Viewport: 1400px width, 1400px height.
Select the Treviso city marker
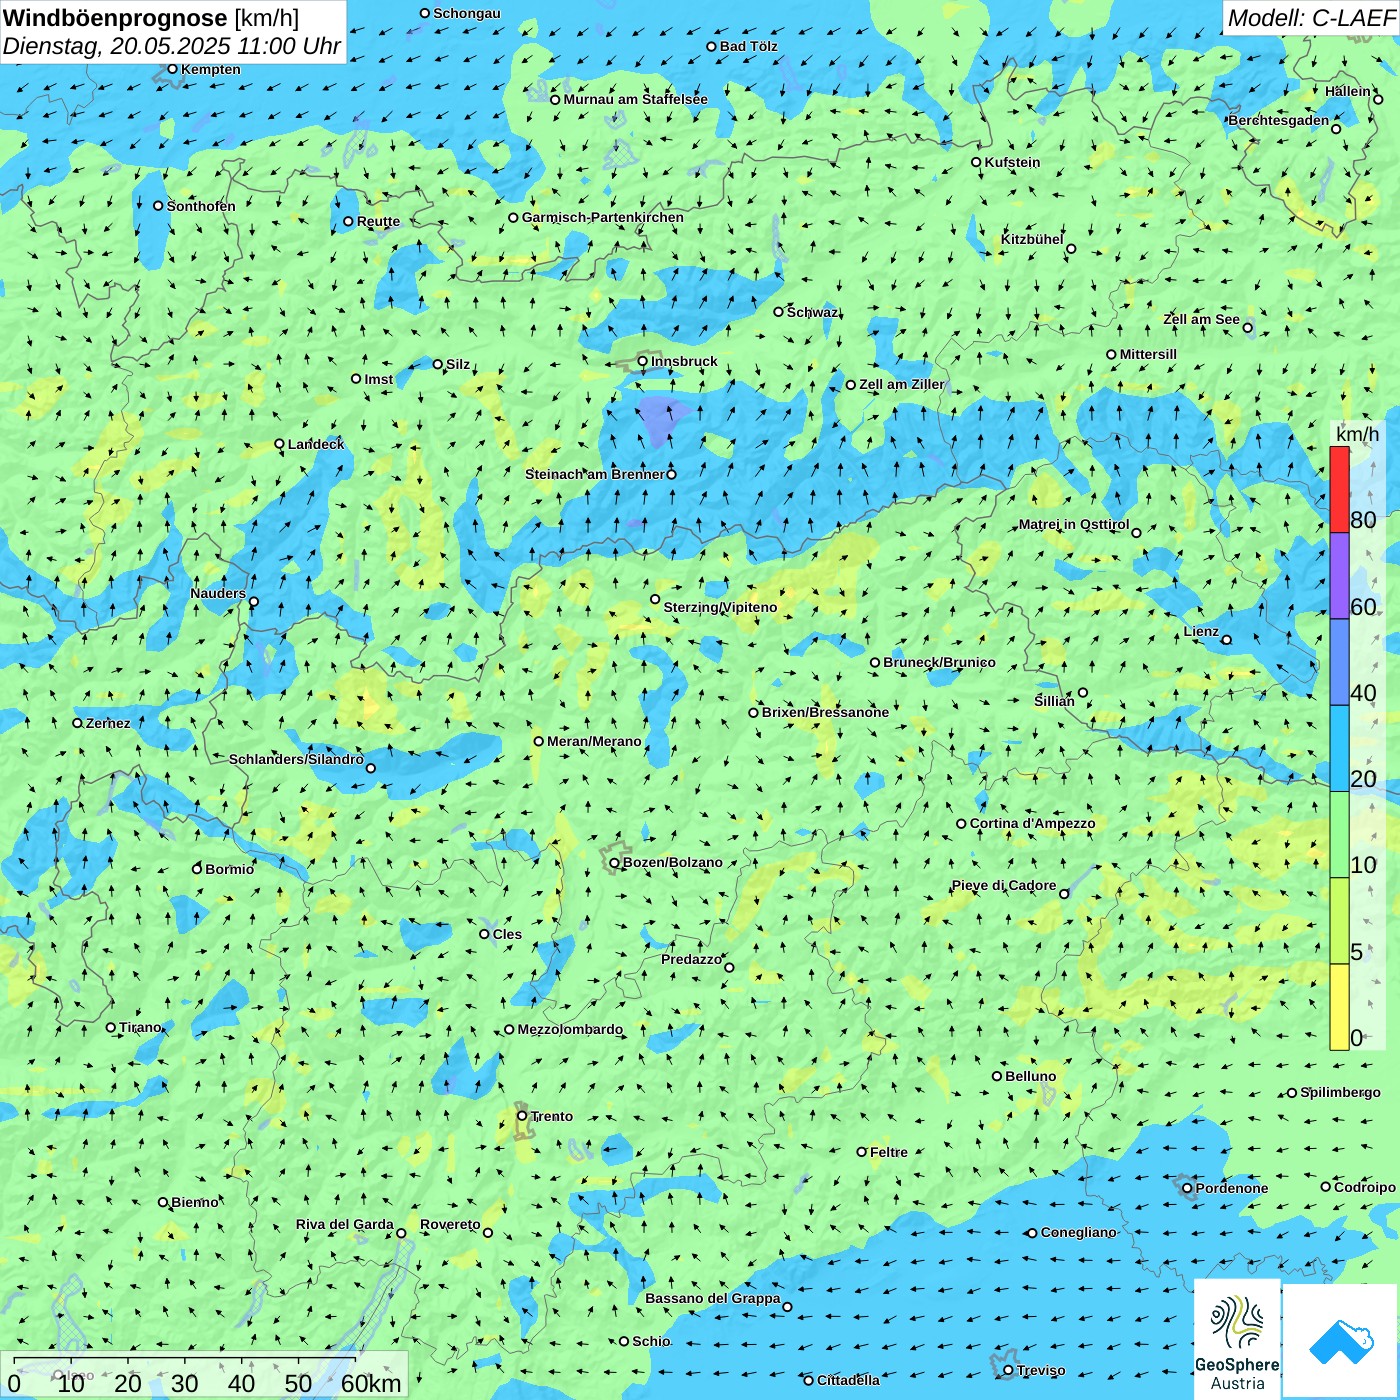point(1009,1370)
